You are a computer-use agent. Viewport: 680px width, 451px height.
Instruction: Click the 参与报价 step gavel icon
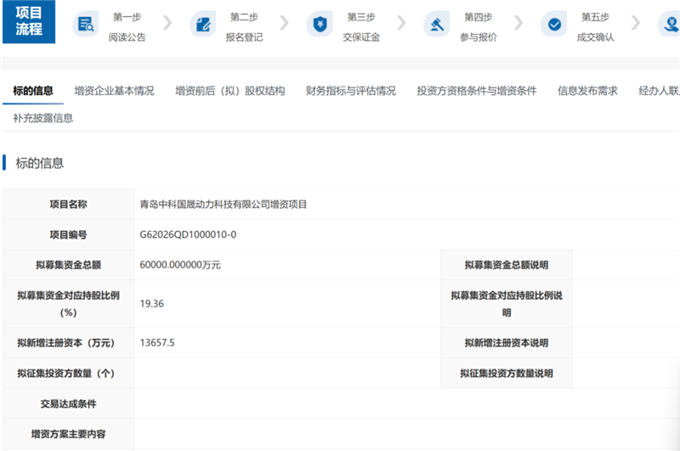pos(437,24)
